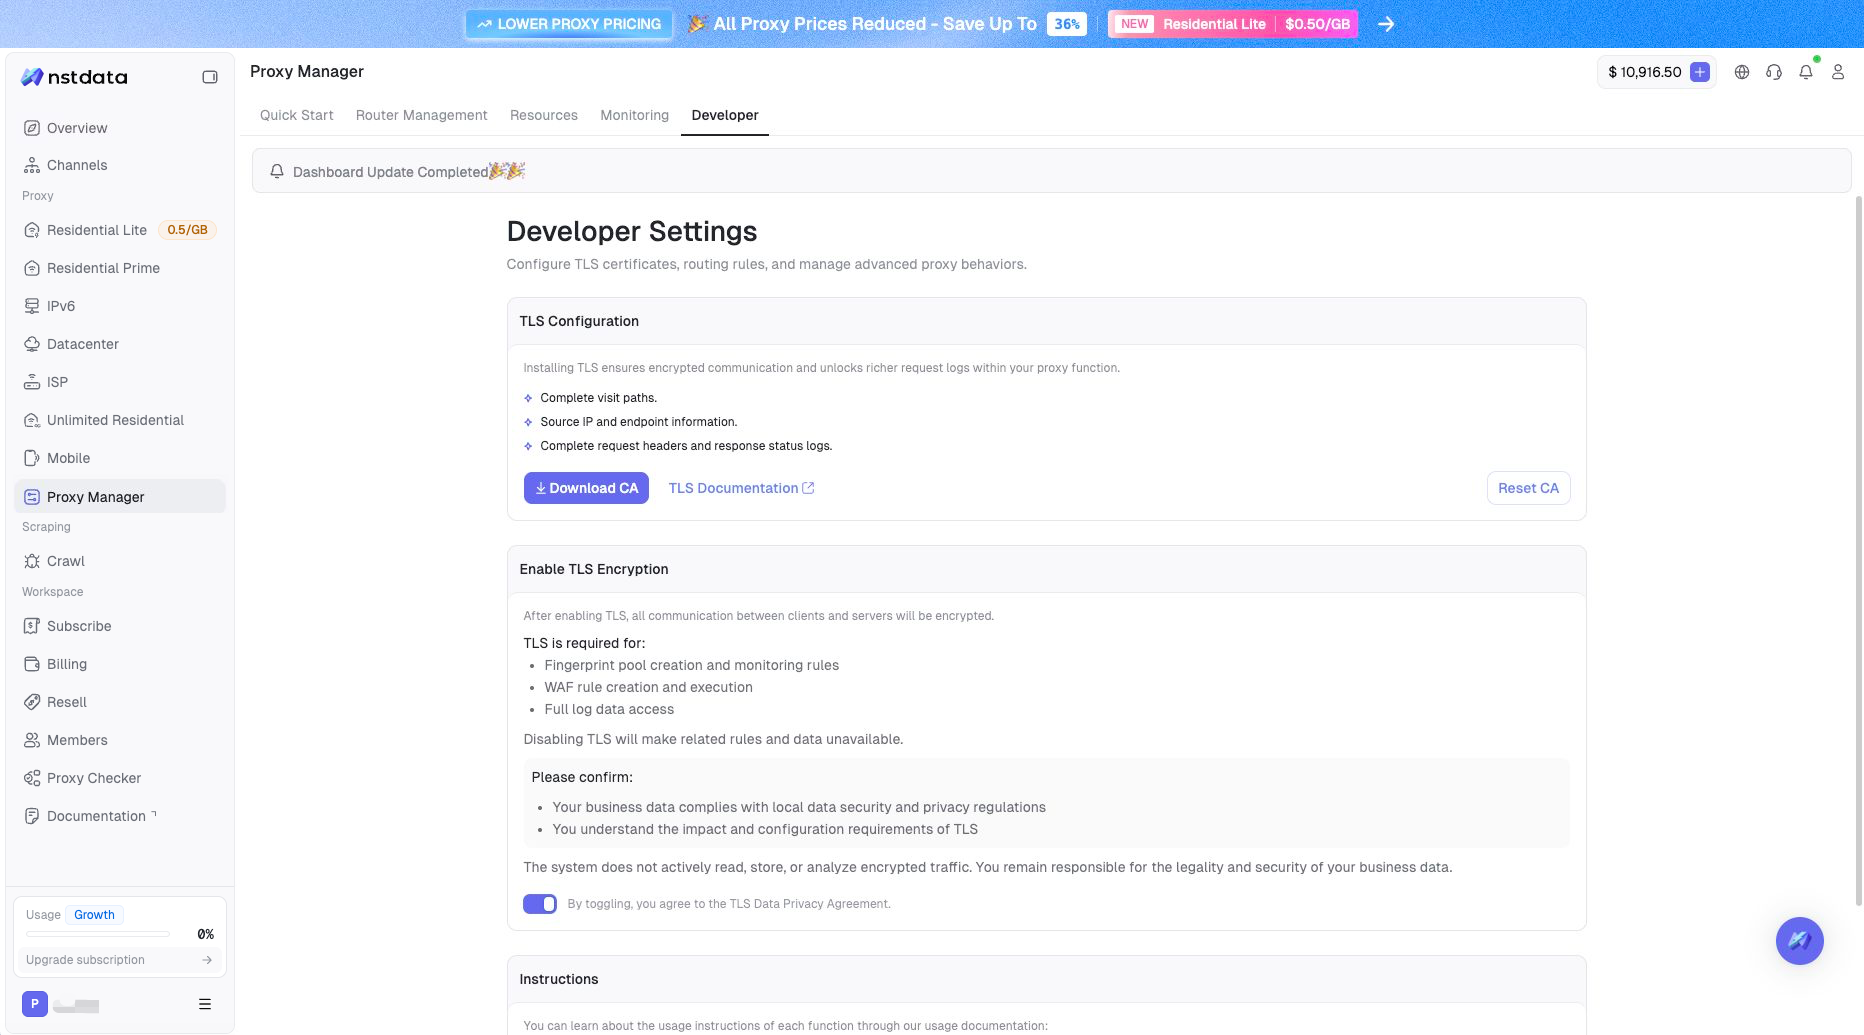The image size is (1864, 1035).
Task: Open the Overview page
Action: pos(120,128)
